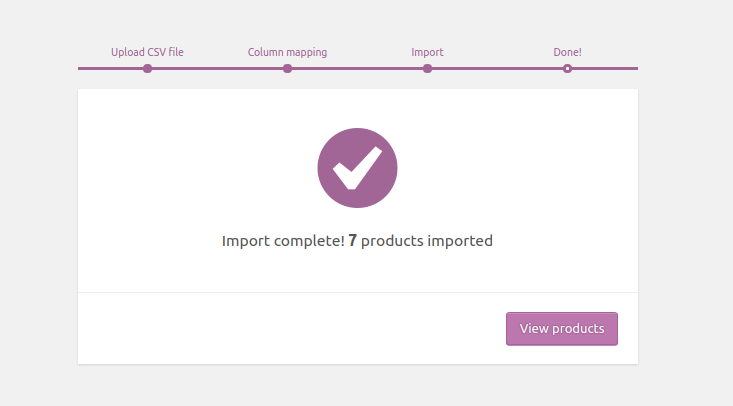This screenshot has width=733, height=406.
Task: Click the progress line's far left end
Action: tap(82, 68)
